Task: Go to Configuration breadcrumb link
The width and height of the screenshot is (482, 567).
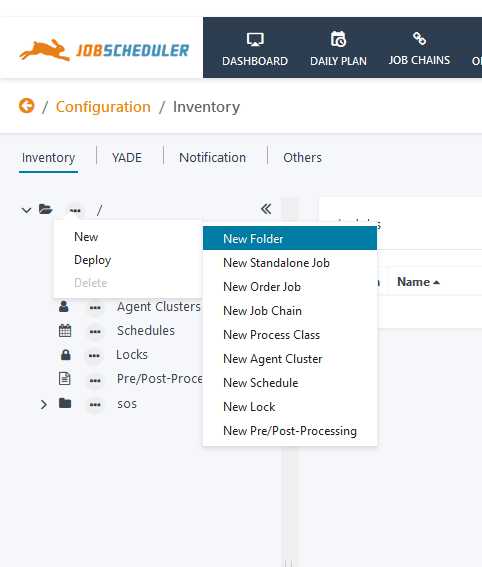Action: pyautogui.click(x=103, y=107)
